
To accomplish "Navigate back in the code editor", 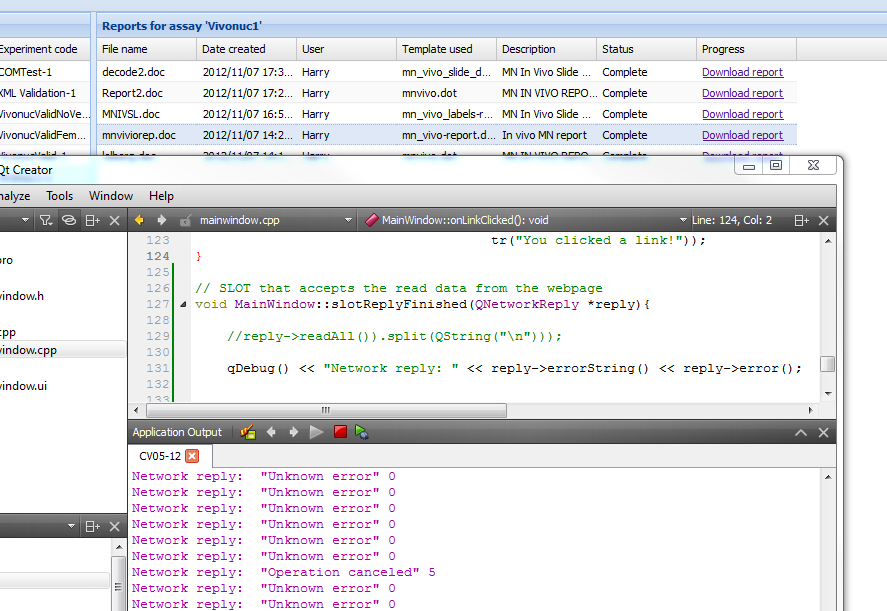I will pos(139,220).
